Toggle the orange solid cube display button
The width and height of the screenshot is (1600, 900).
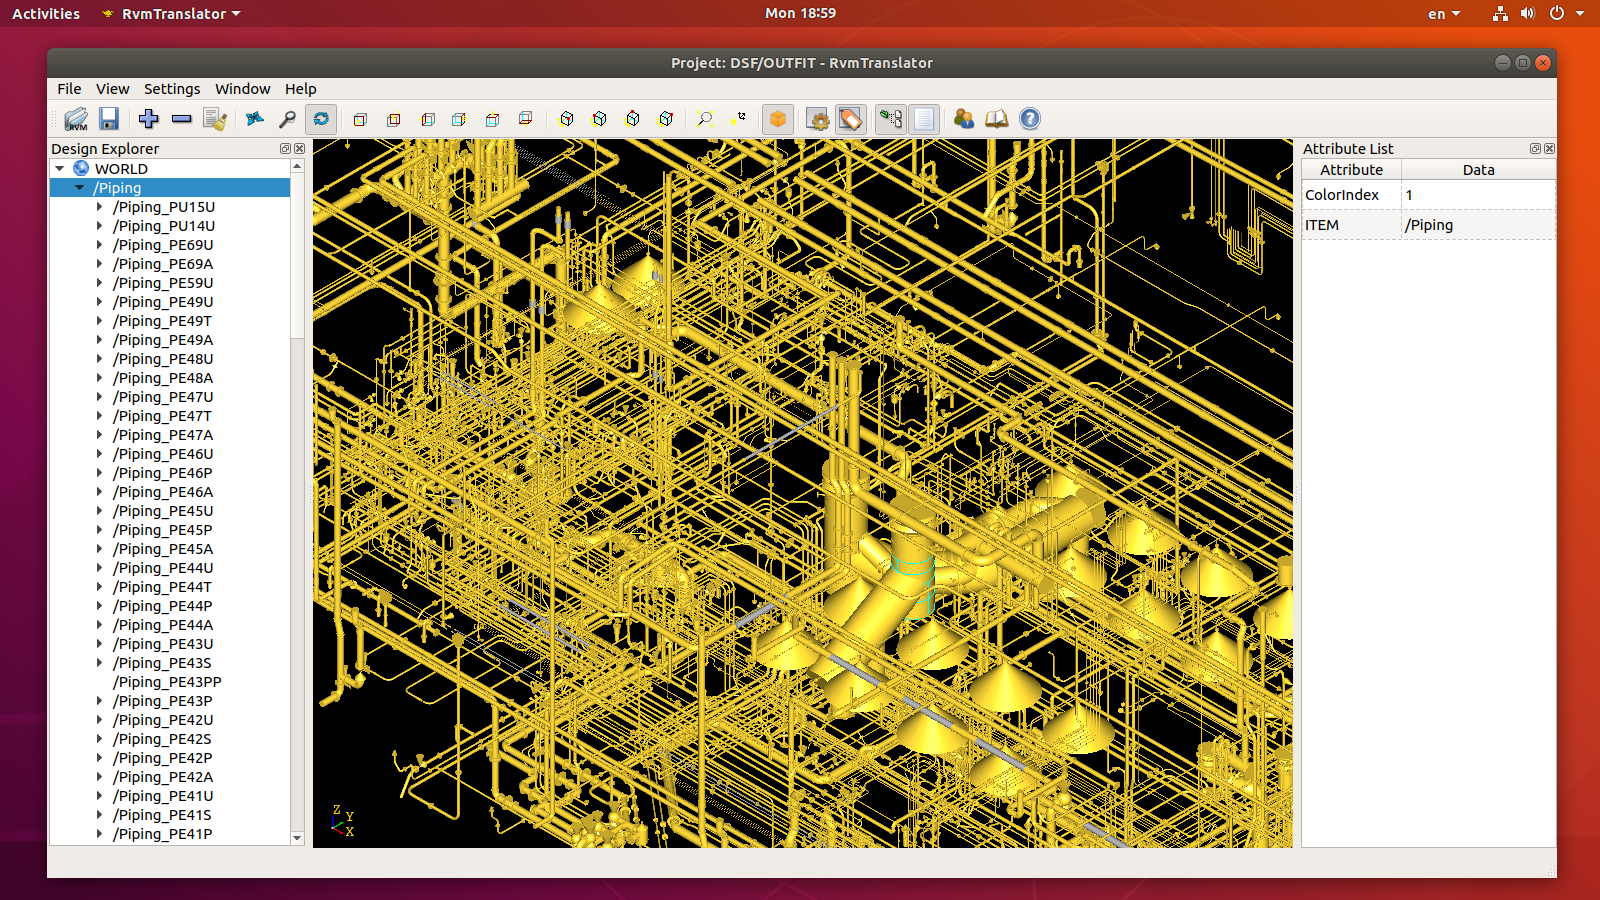coord(778,119)
